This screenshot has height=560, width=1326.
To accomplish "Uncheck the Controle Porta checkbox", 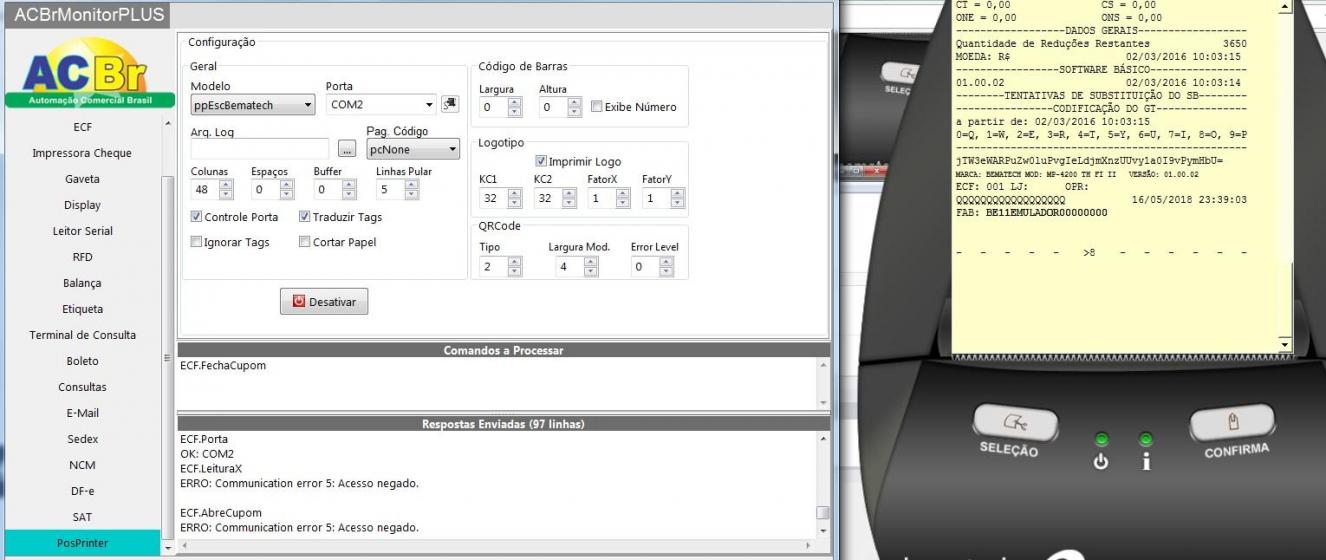I will [196, 217].
